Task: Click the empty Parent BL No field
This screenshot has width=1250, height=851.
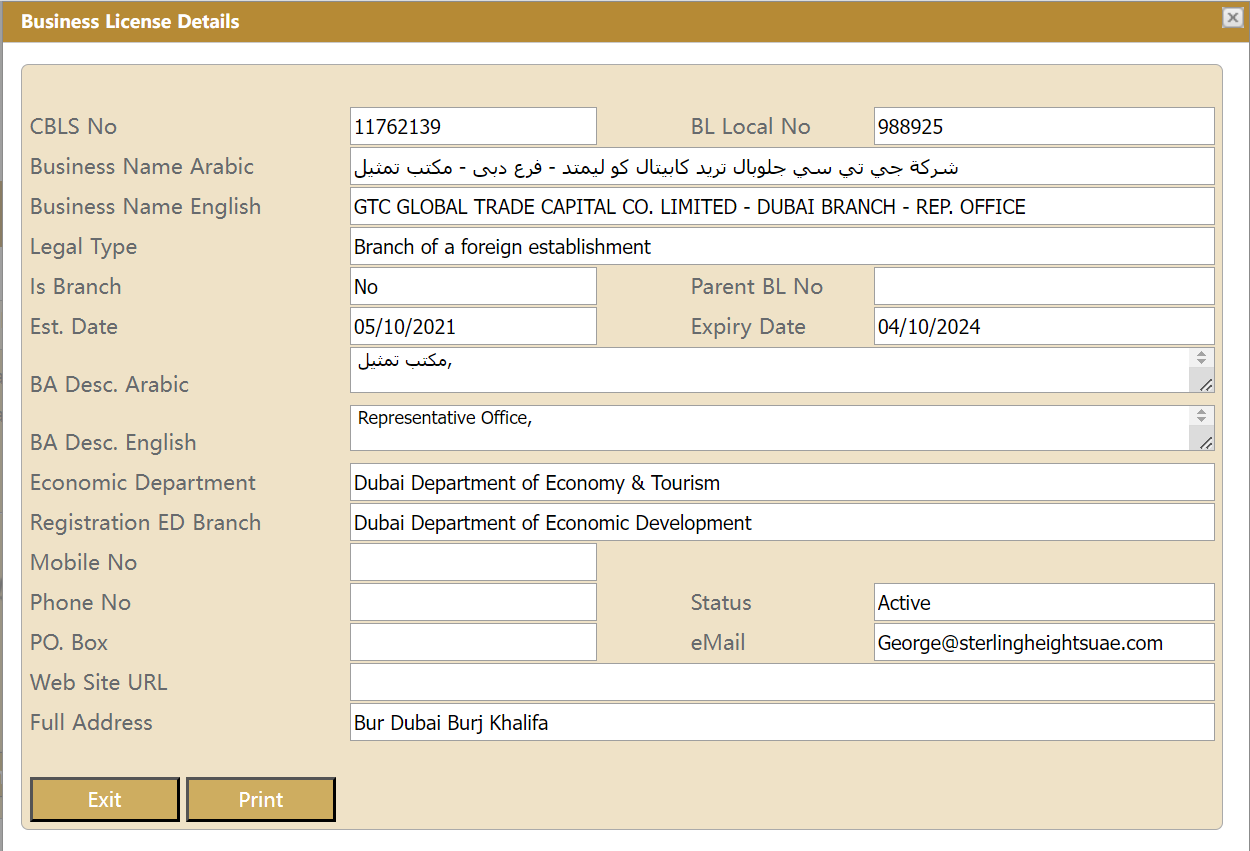Action: pos(1044,286)
